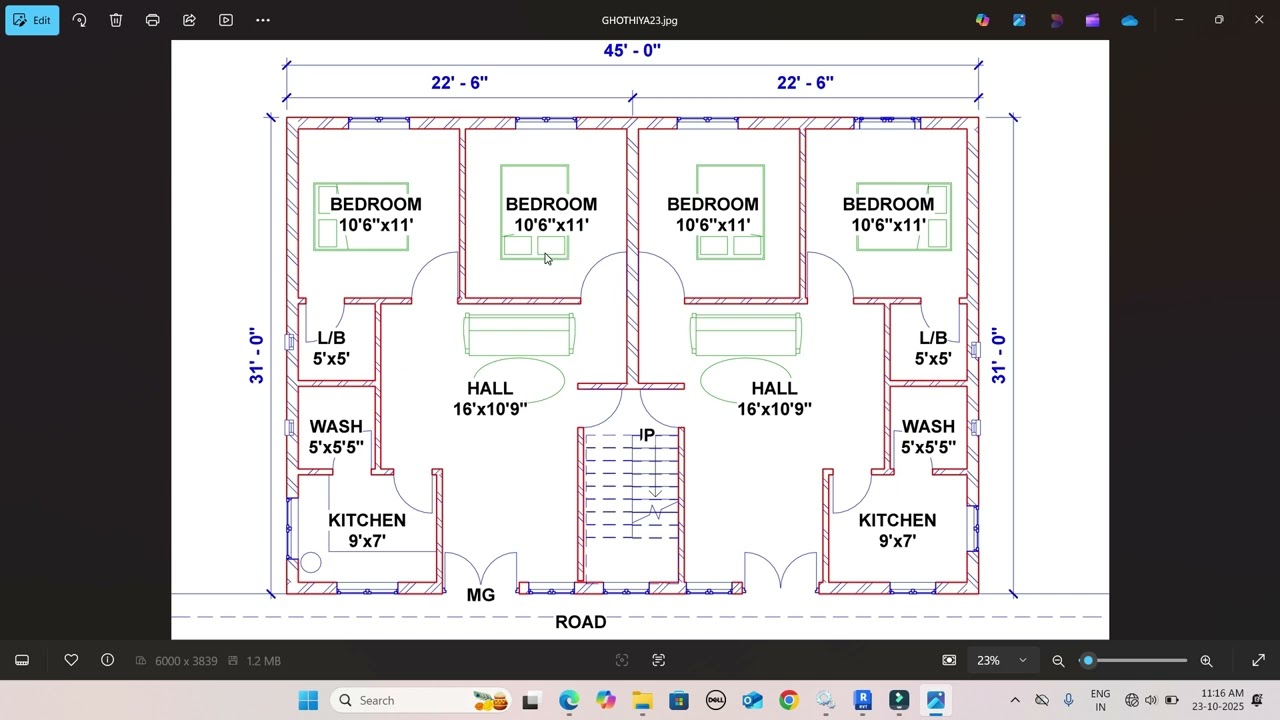This screenshot has height=720, width=1280.
Task: Click the taskbar Search box
Action: pos(420,700)
